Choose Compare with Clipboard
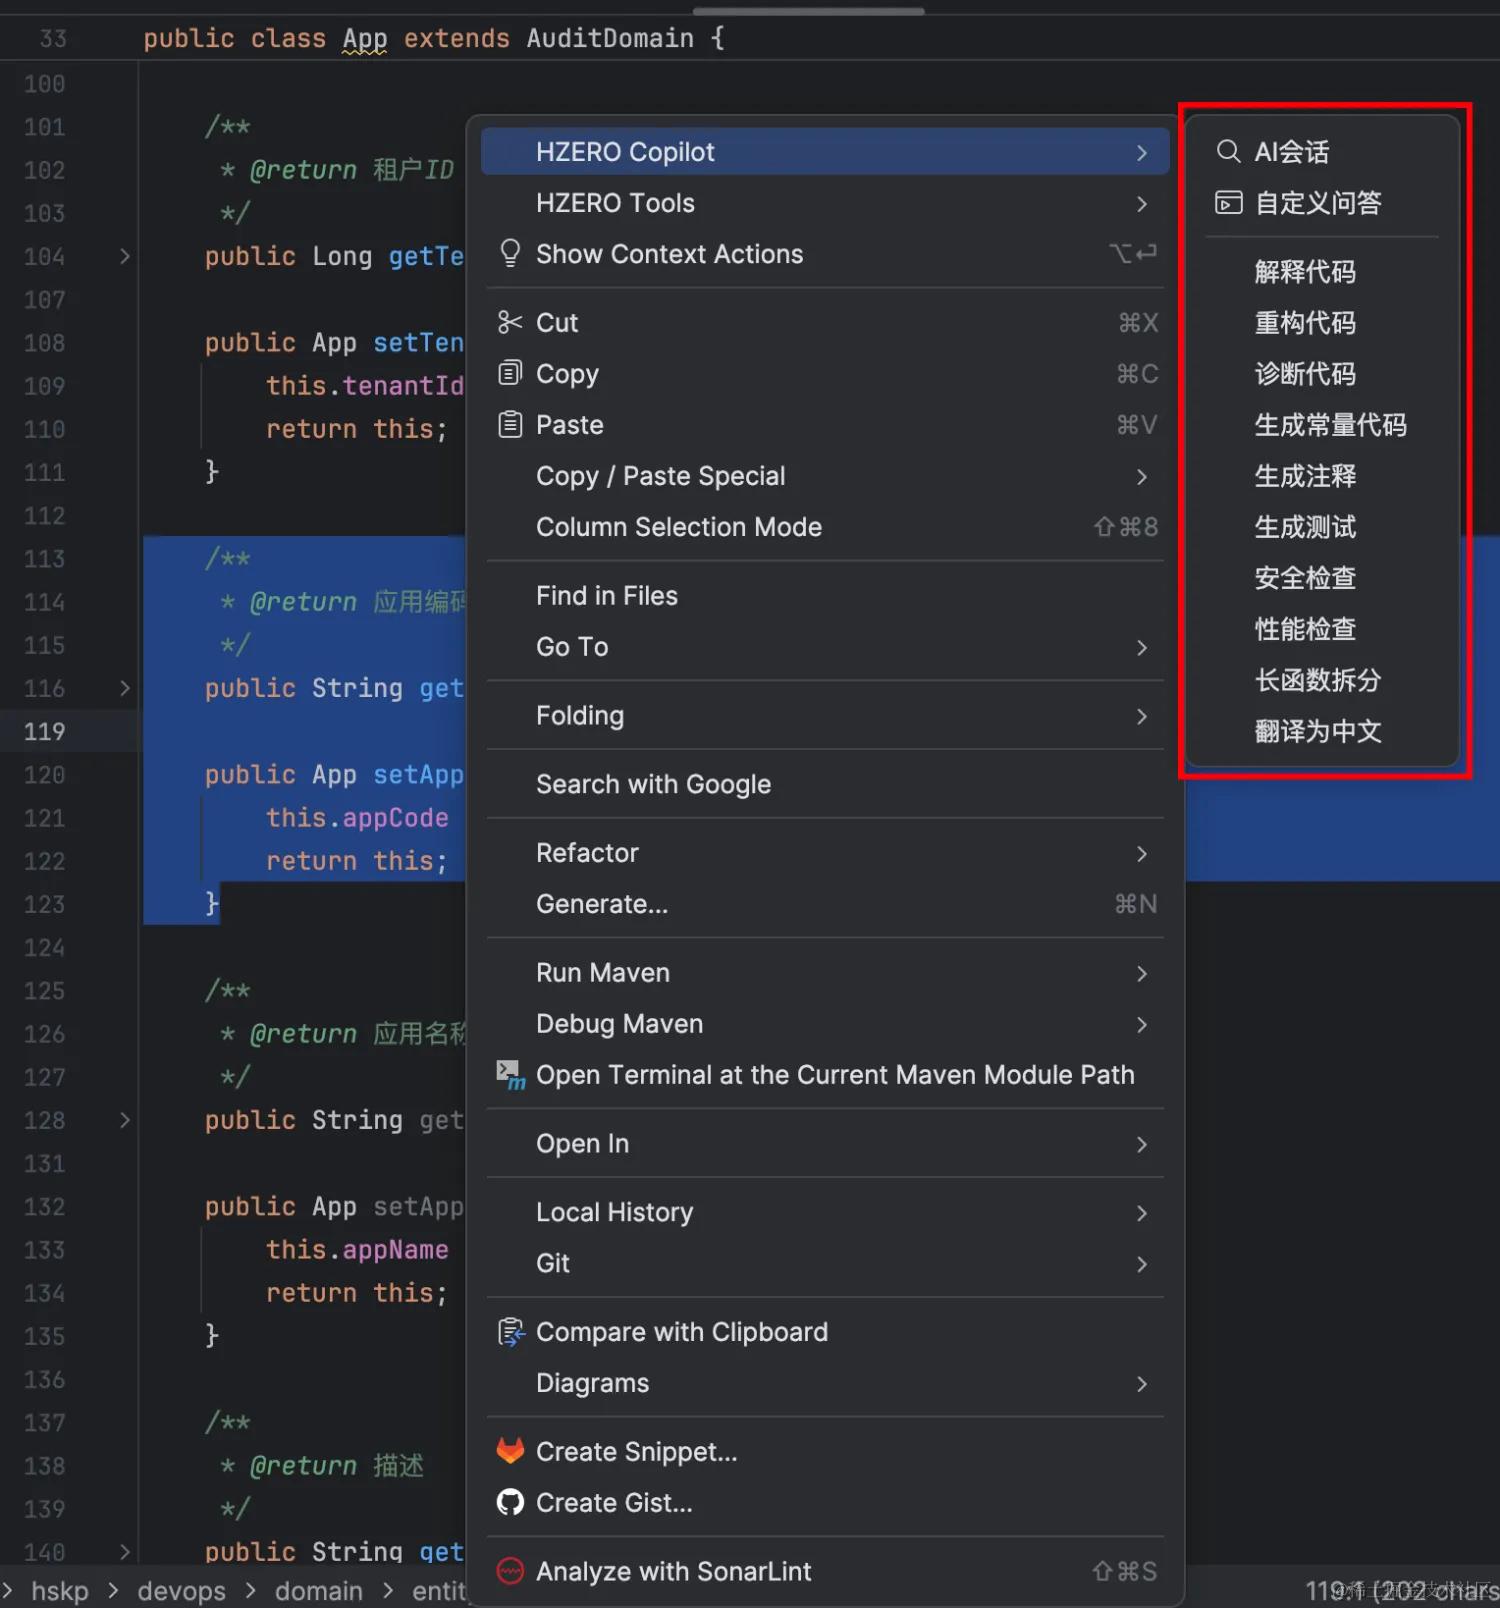Image resolution: width=1500 pixels, height=1608 pixels. (x=825, y=1332)
